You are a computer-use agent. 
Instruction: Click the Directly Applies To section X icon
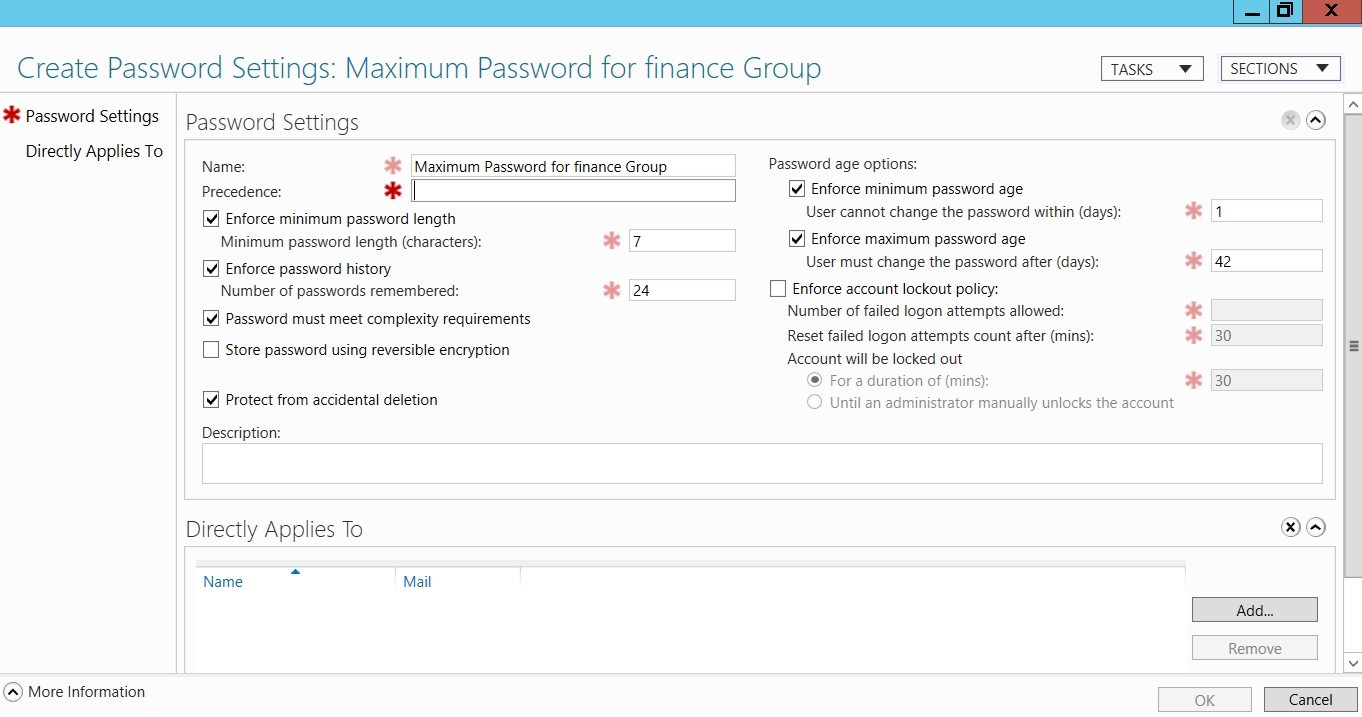click(1290, 527)
